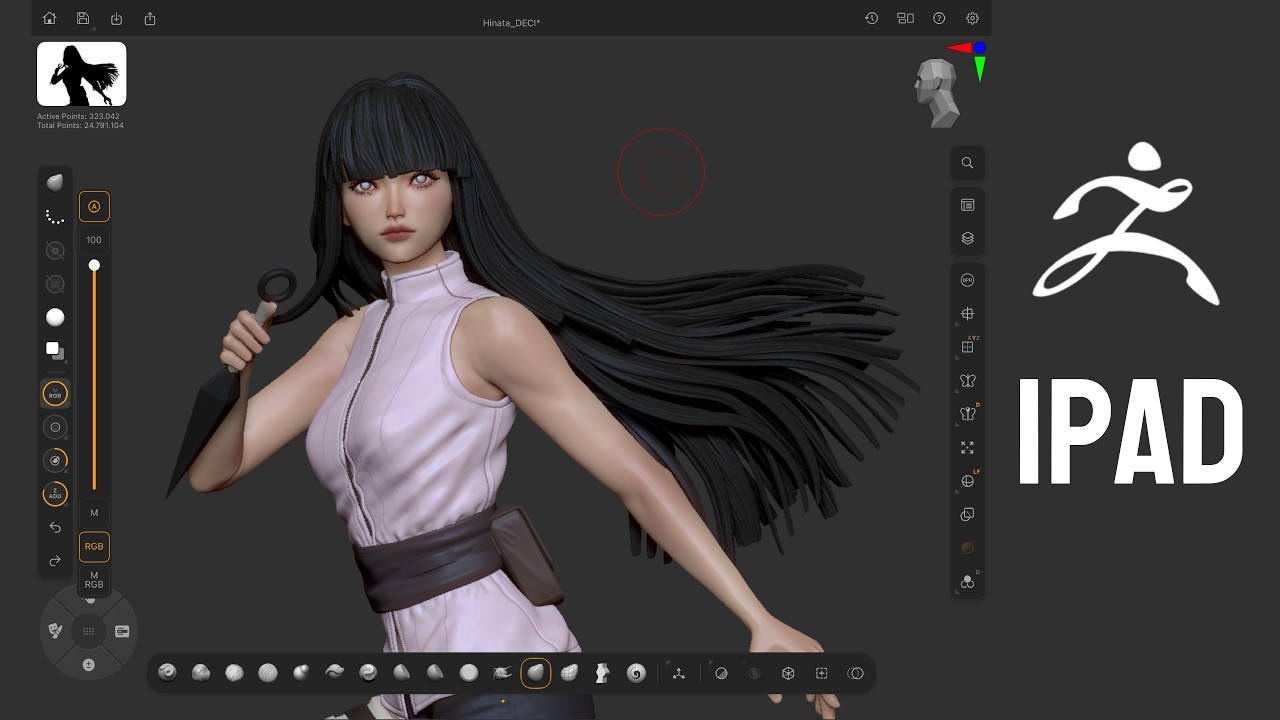Select the first swirl brush in bottom bar
1280x720 pixels.
tap(167, 673)
